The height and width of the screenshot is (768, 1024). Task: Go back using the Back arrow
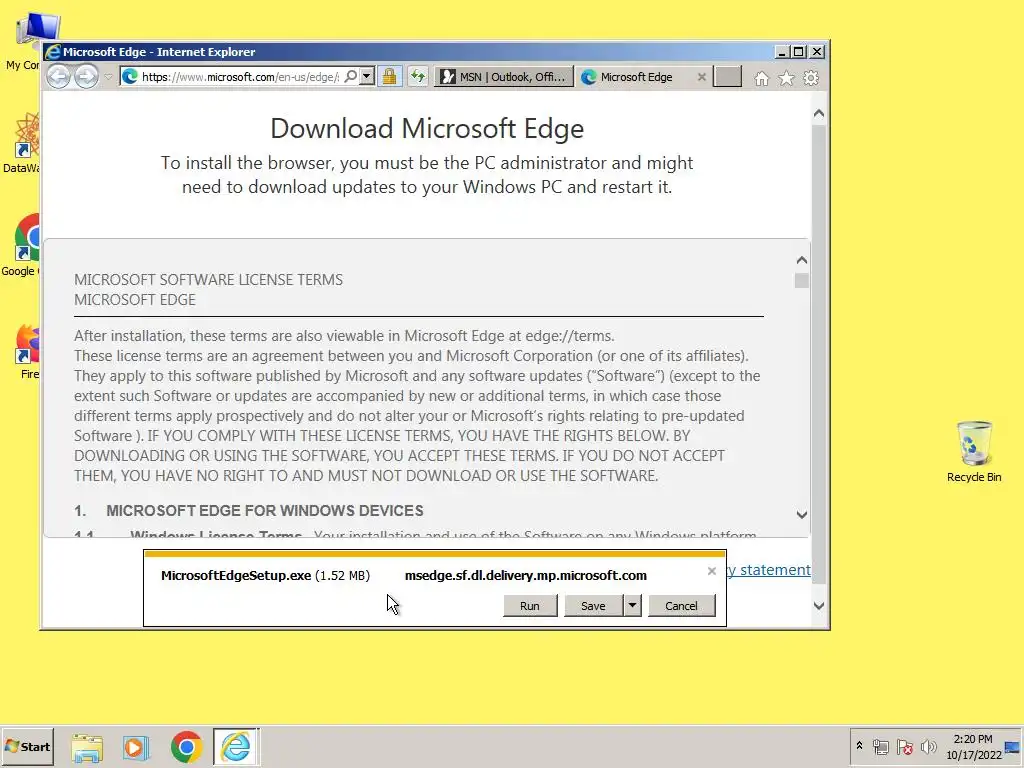(x=58, y=77)
